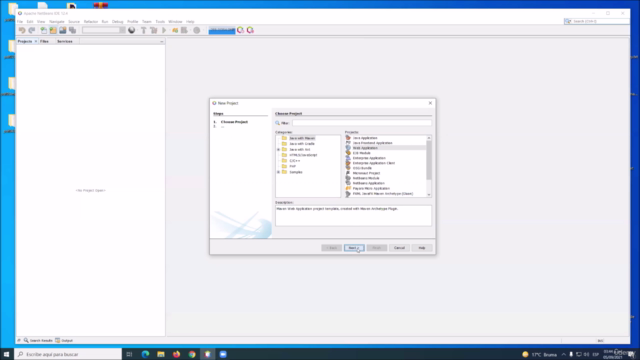Screen dimensions: 640x360
Task: Open the Debug menu
Action: pos(118,22)
